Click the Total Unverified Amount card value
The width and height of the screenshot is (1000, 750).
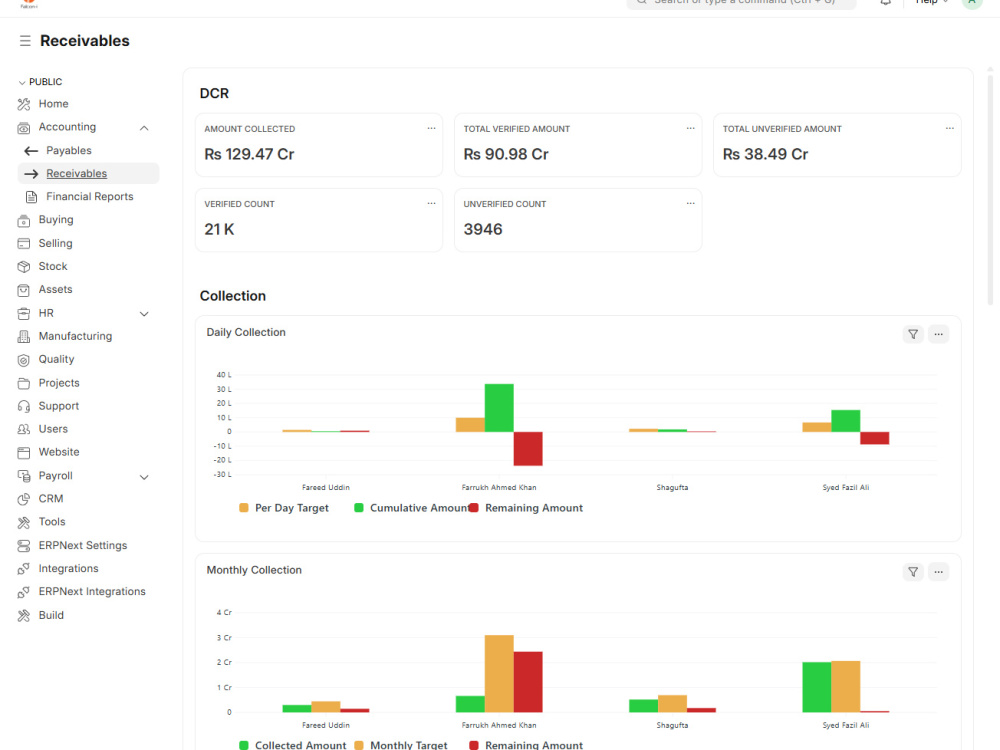coord(765,154)
